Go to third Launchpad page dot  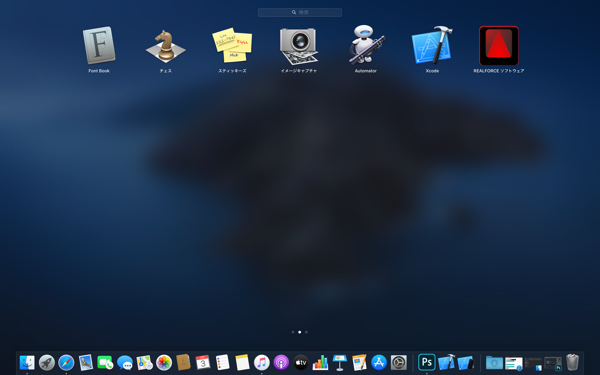point(306,332)
